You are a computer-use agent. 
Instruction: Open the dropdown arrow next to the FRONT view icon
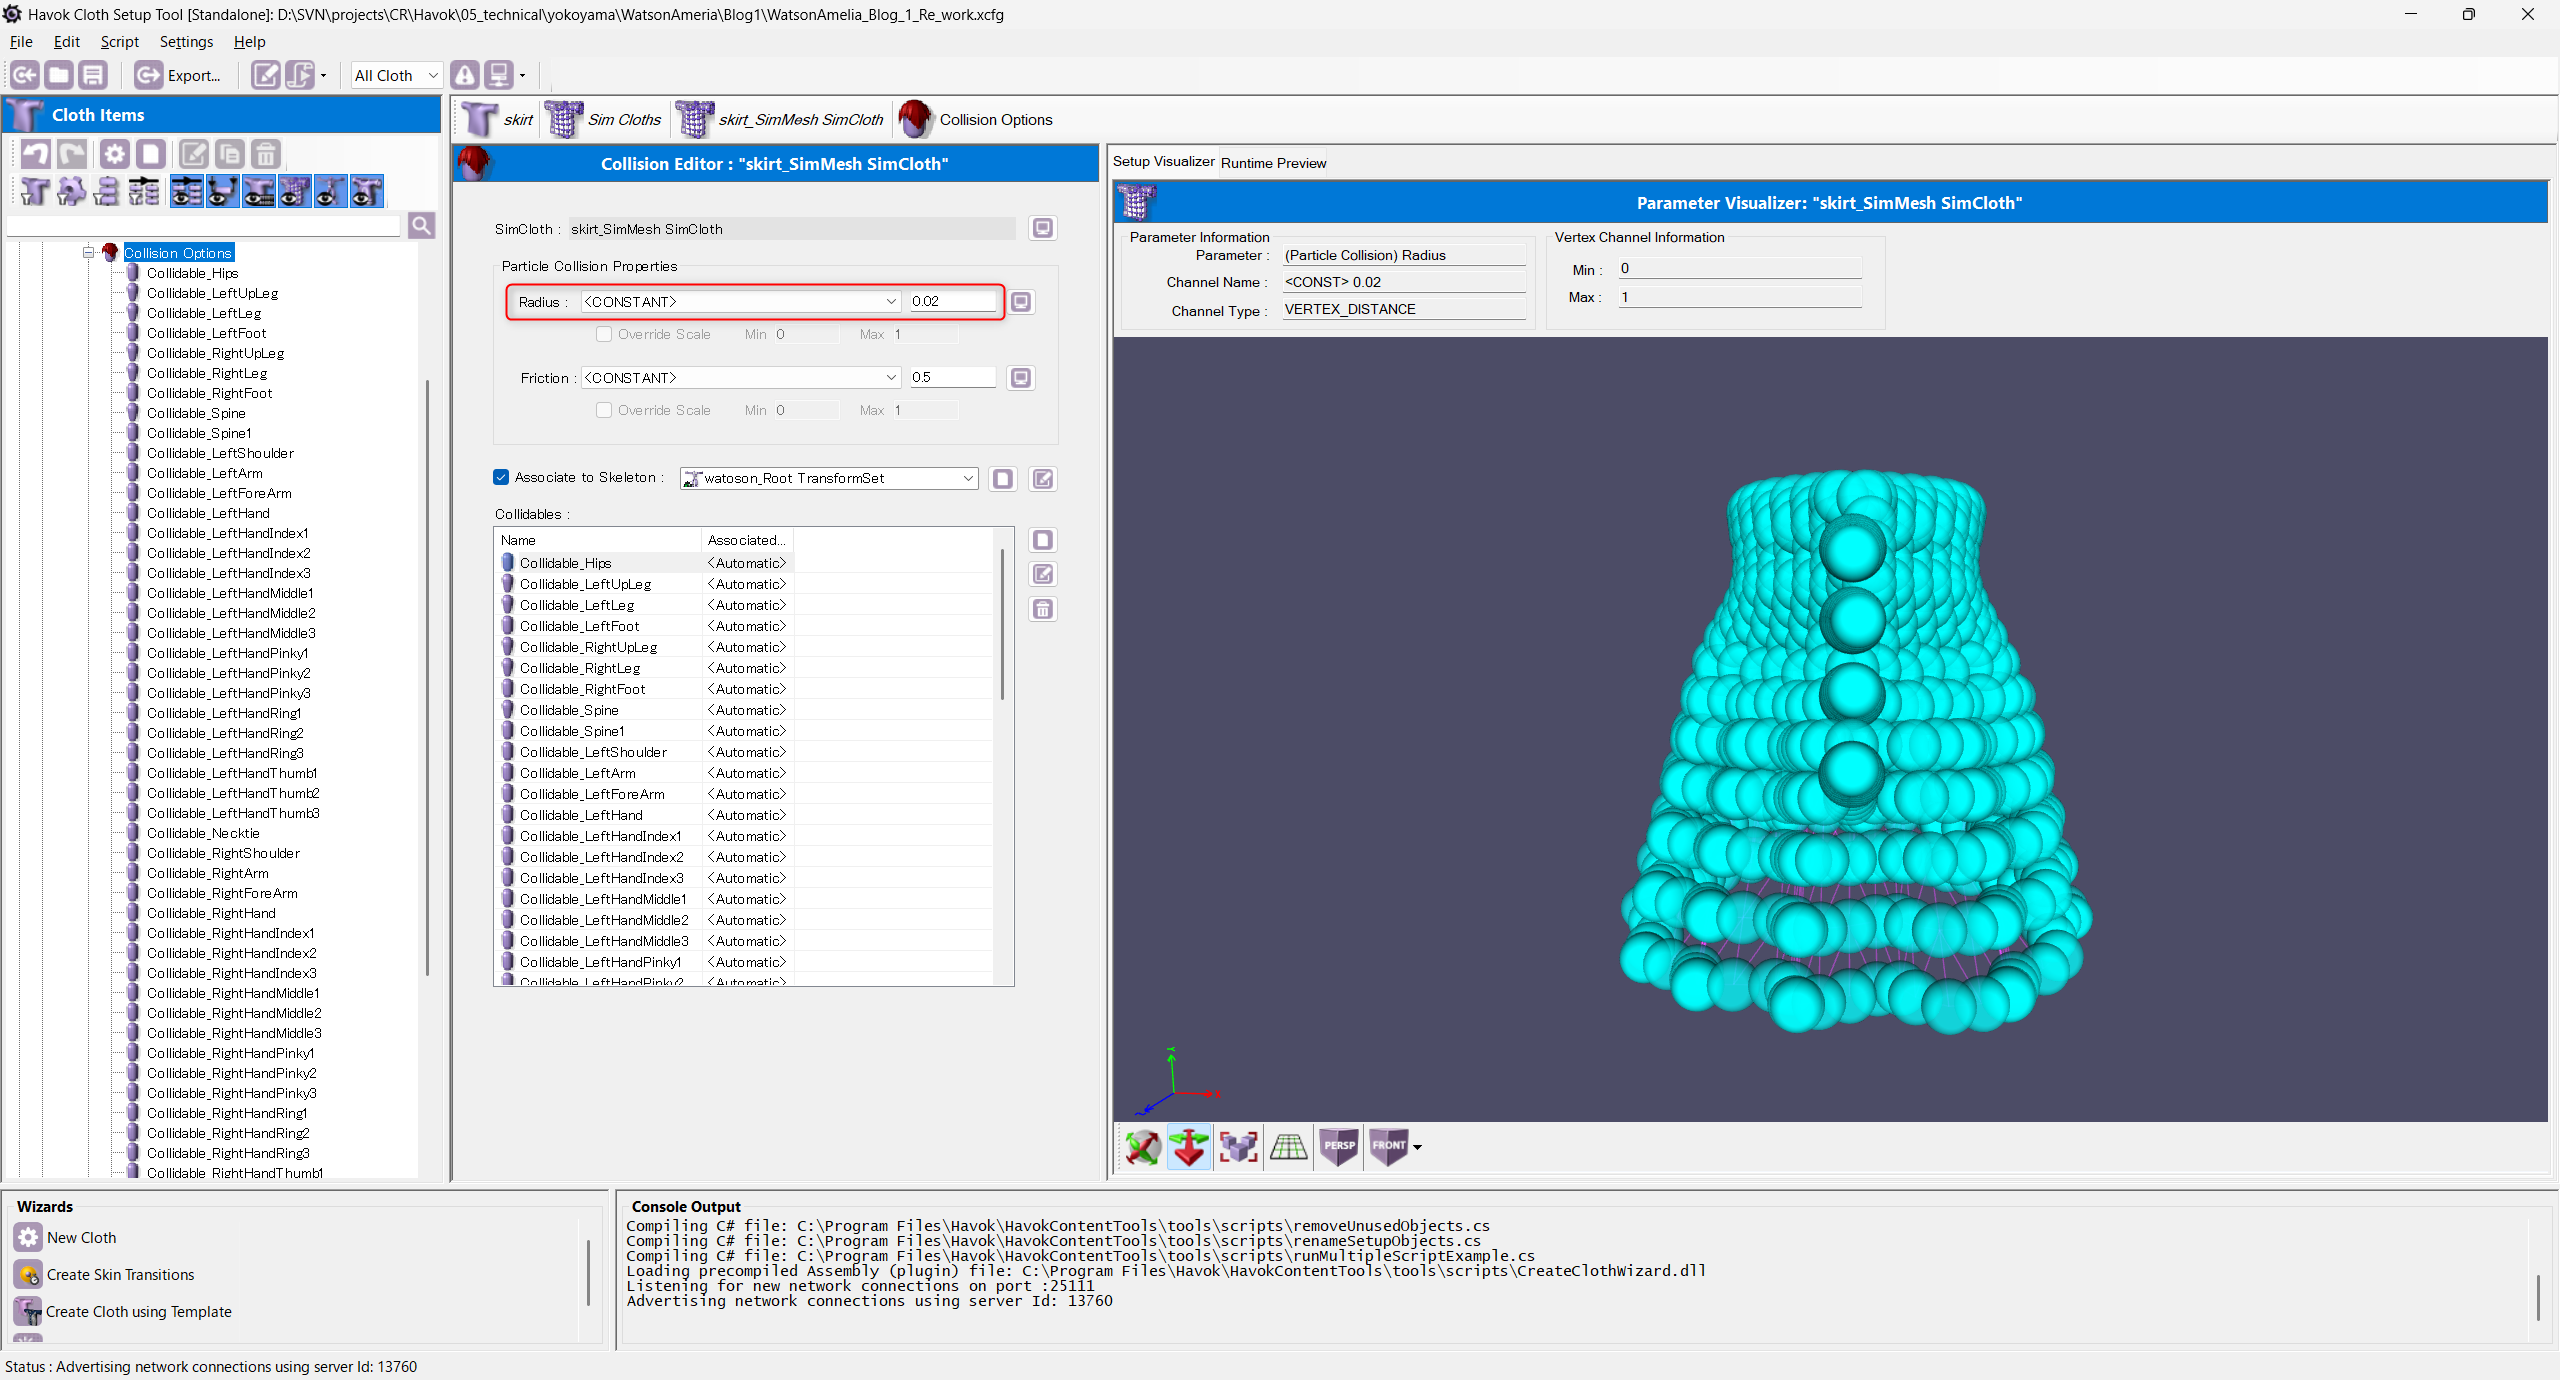[1417, 1148]
